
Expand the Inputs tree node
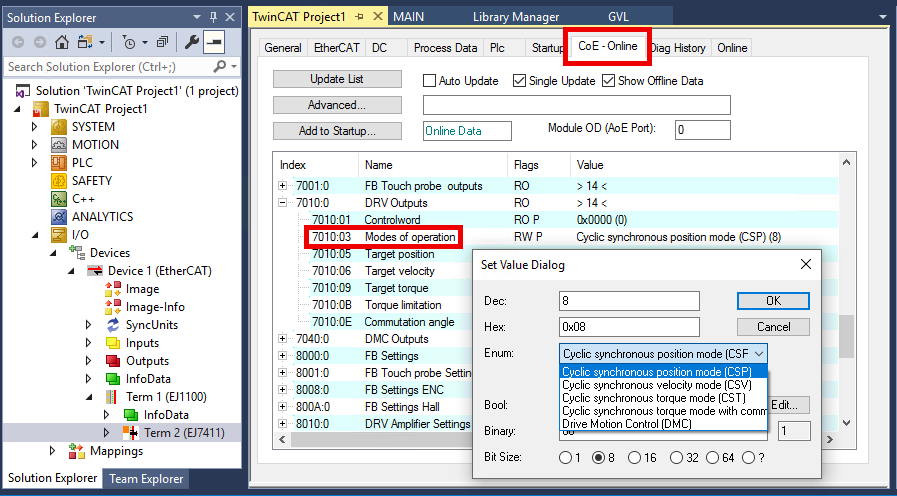pos(89,343)
